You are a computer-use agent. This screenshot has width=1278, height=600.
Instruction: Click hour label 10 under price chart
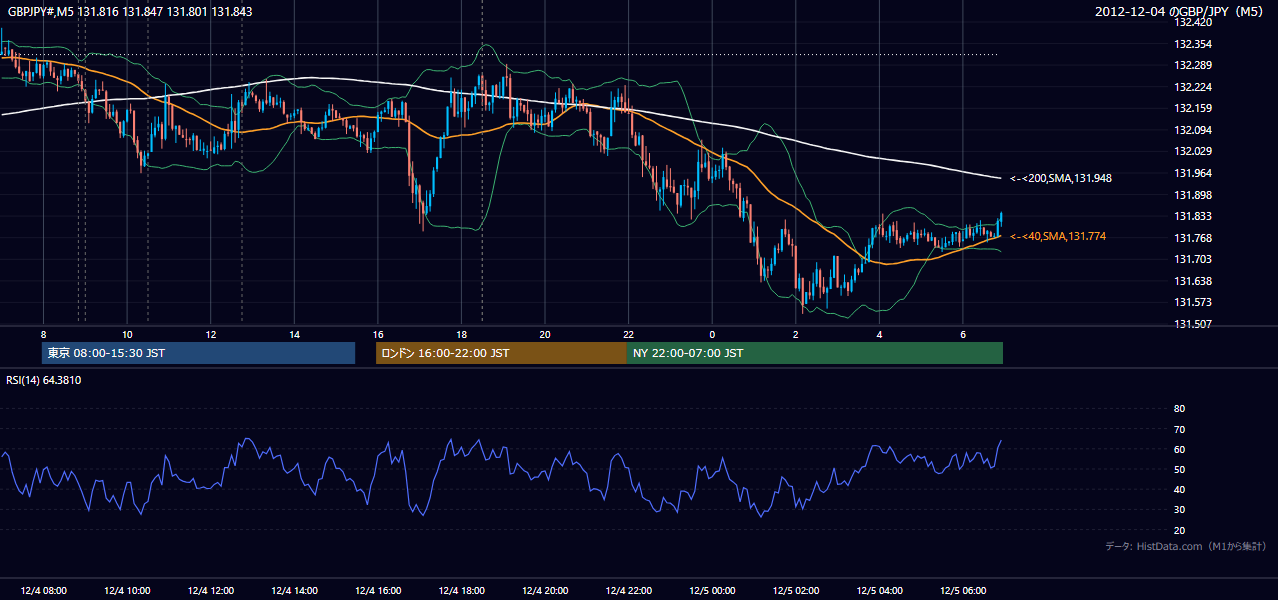tap(127, 334)
